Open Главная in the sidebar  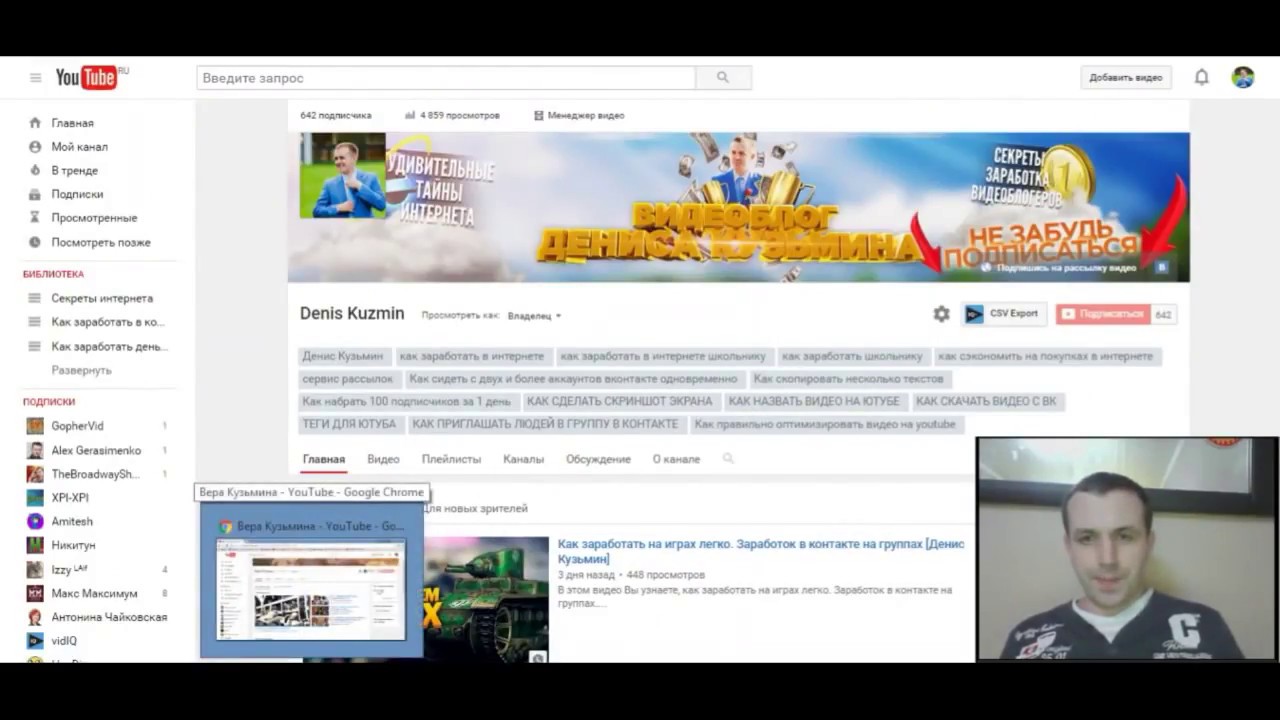coord(72,123)
